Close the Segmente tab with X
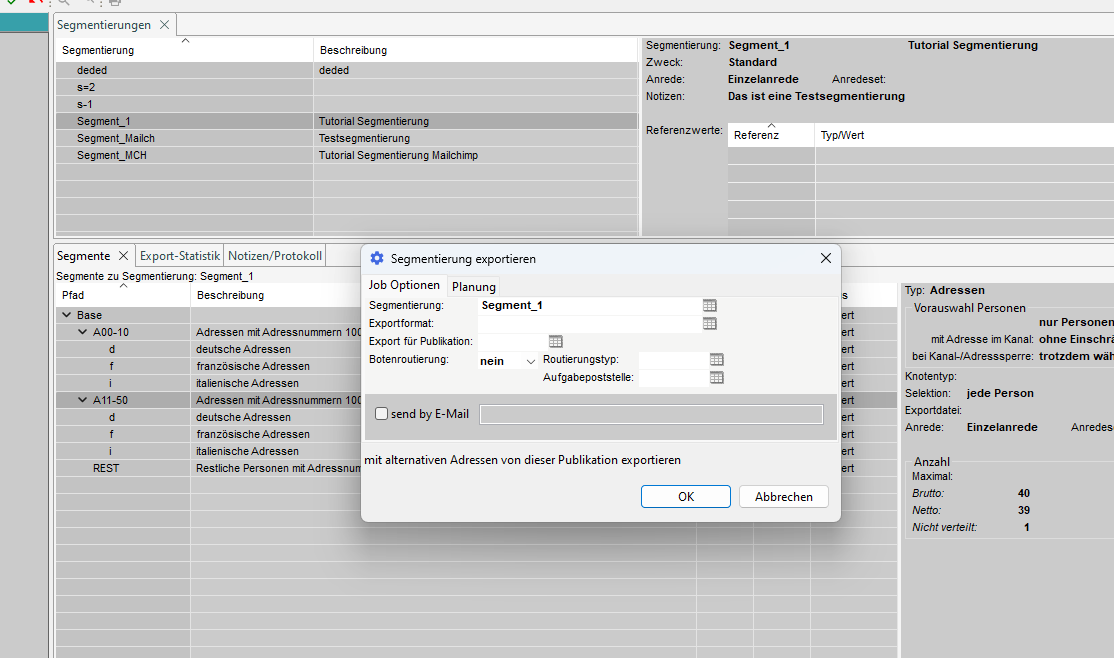 (124, 256)
